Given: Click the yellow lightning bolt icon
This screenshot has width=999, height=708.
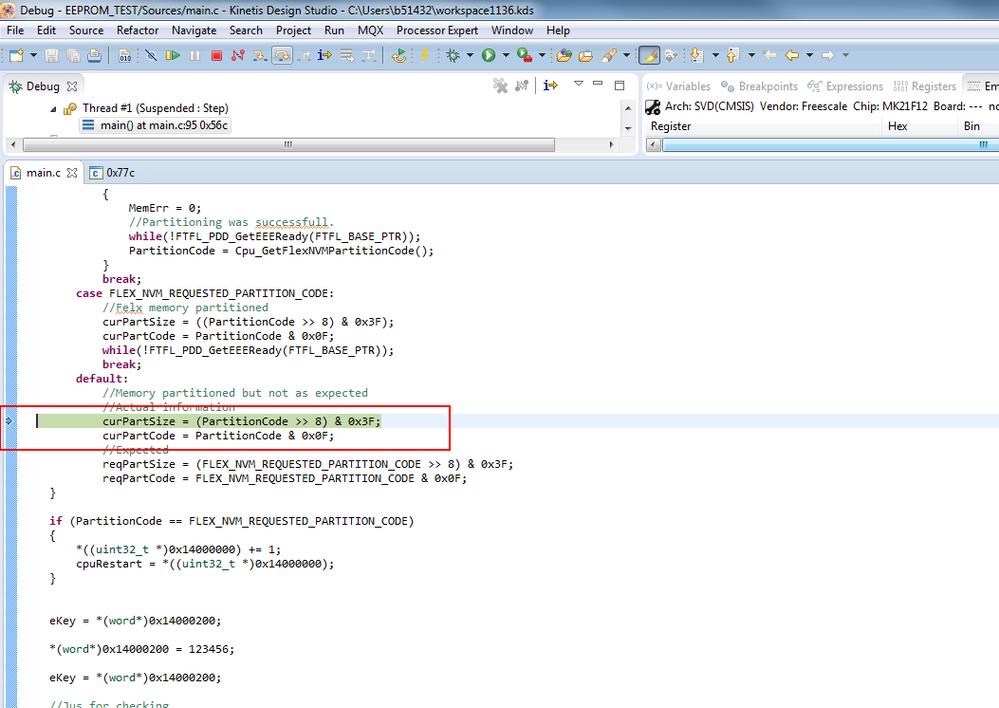Looking at the screenshot, I should [424, 56].
